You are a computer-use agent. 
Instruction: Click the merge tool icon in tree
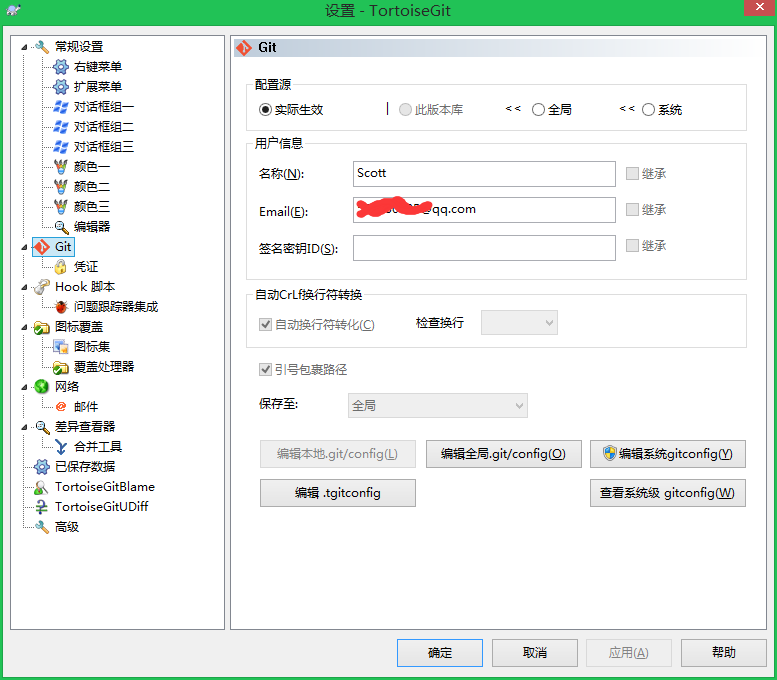[x=61, y=447]
